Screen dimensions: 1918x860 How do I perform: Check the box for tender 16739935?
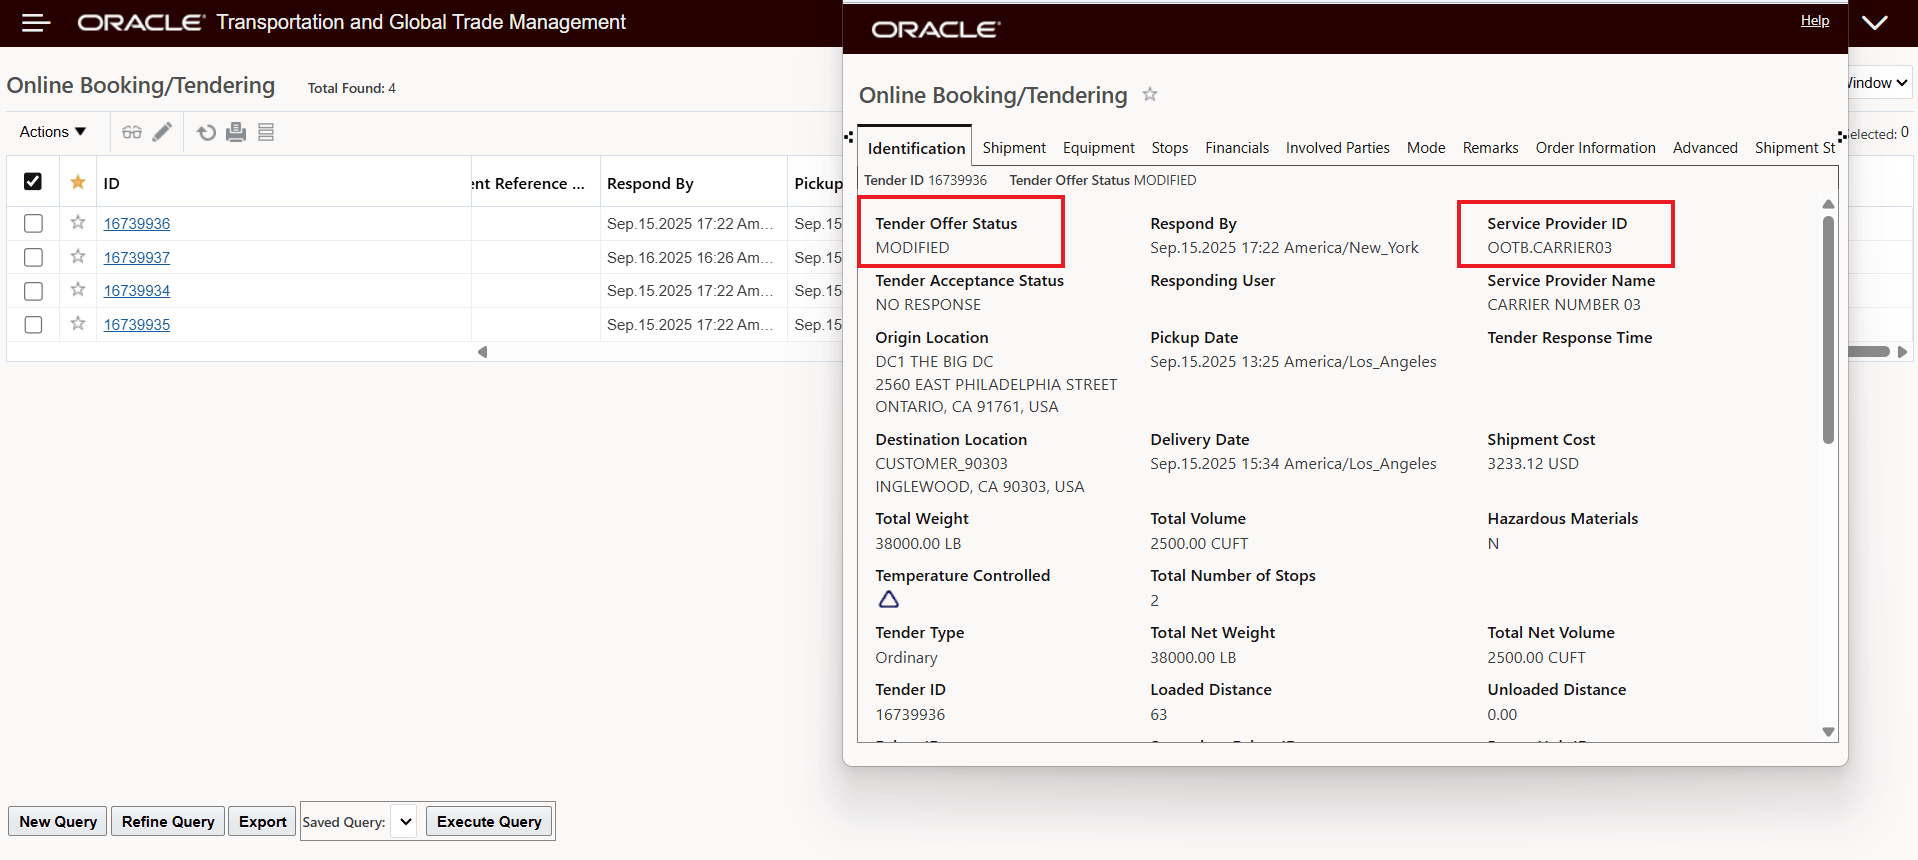[x=33, y=324]
